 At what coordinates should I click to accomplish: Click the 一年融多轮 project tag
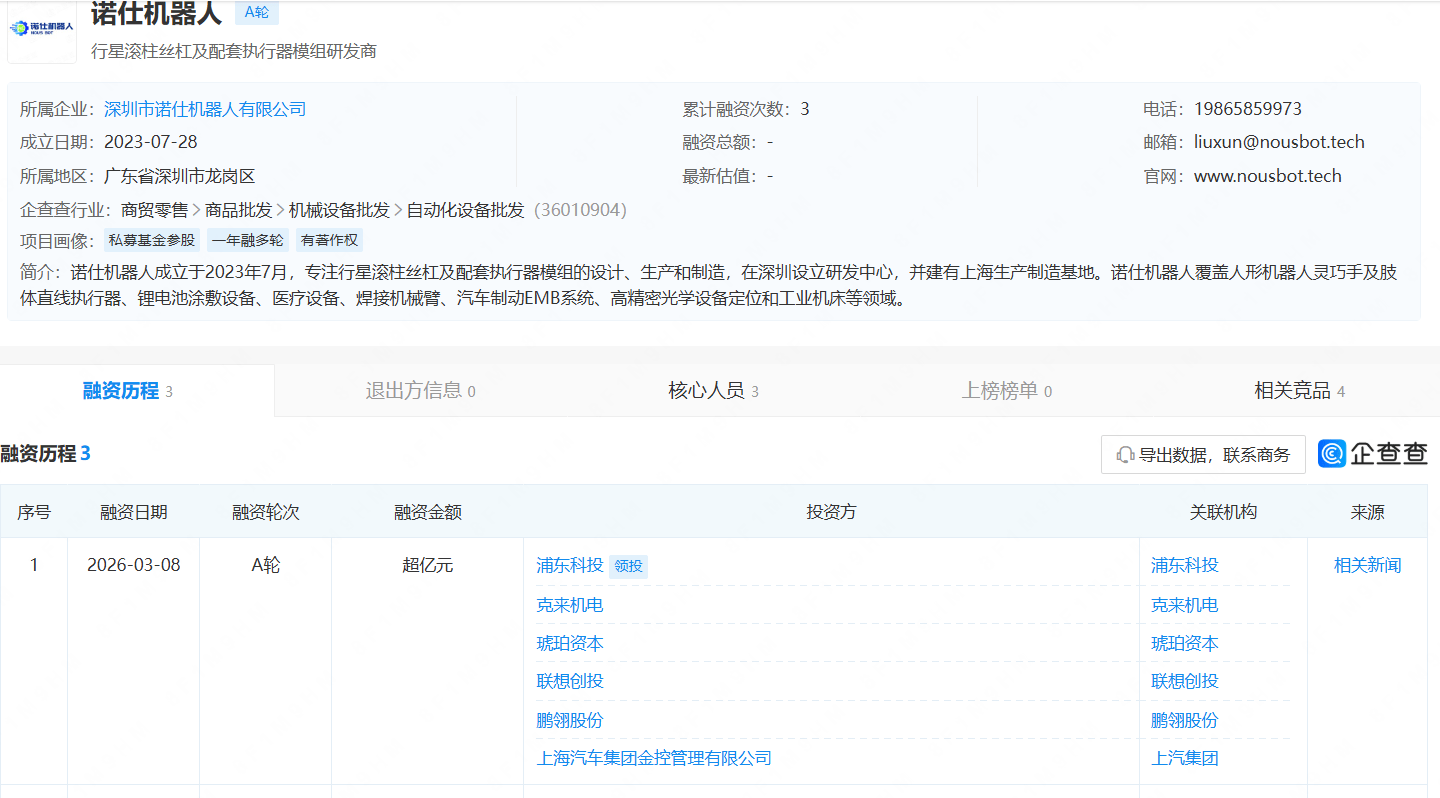pyautogui.click(x=247, y=240)
